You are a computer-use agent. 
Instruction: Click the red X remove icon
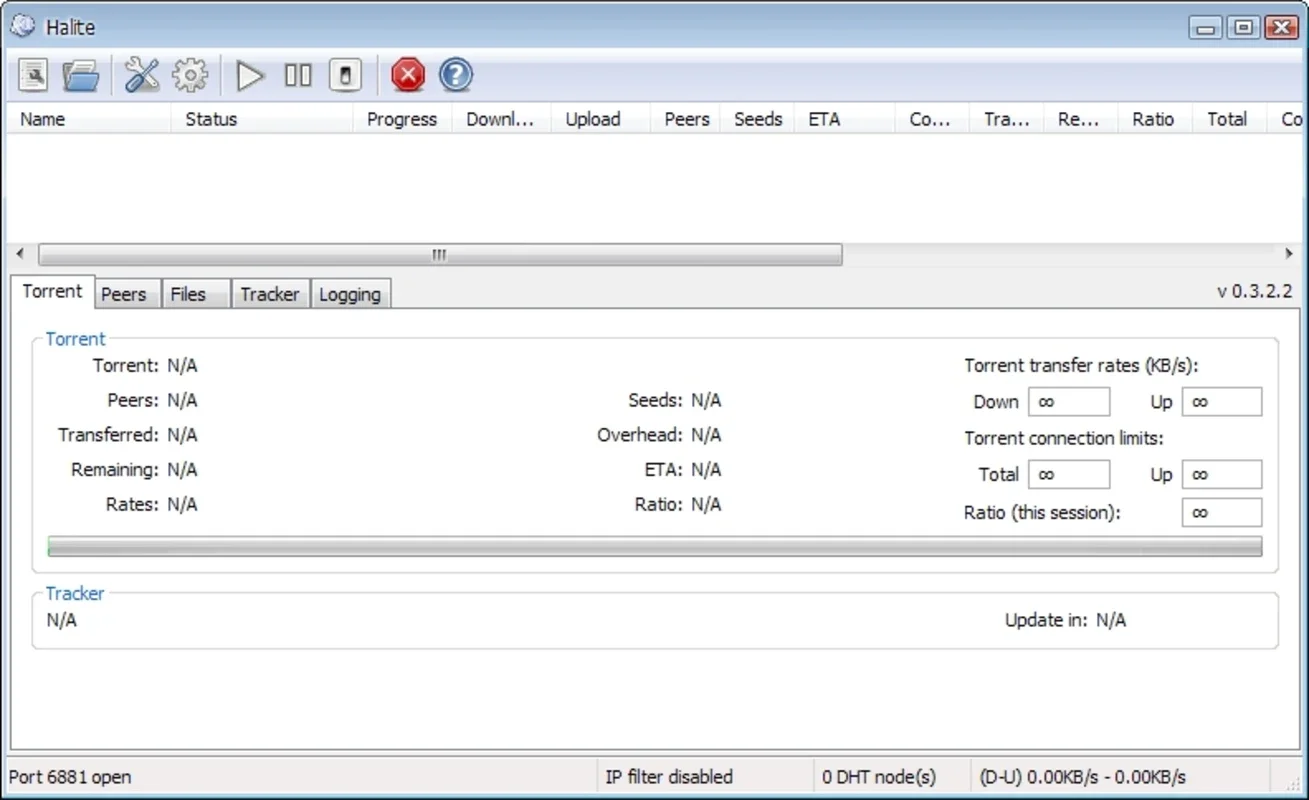coord(407,75)
